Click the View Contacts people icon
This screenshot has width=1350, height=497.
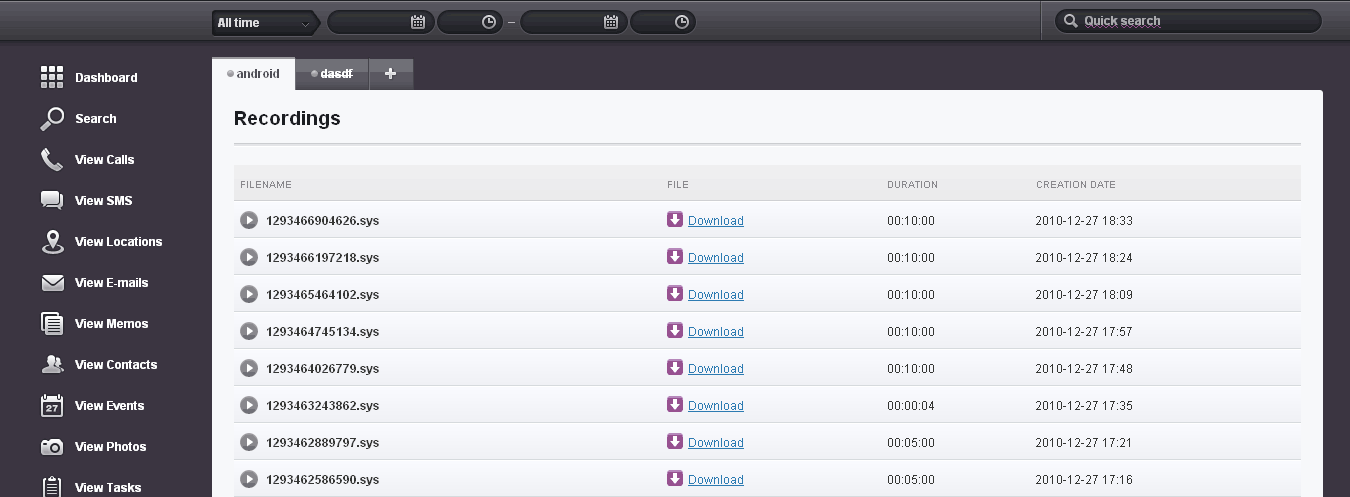coord(52,365)
